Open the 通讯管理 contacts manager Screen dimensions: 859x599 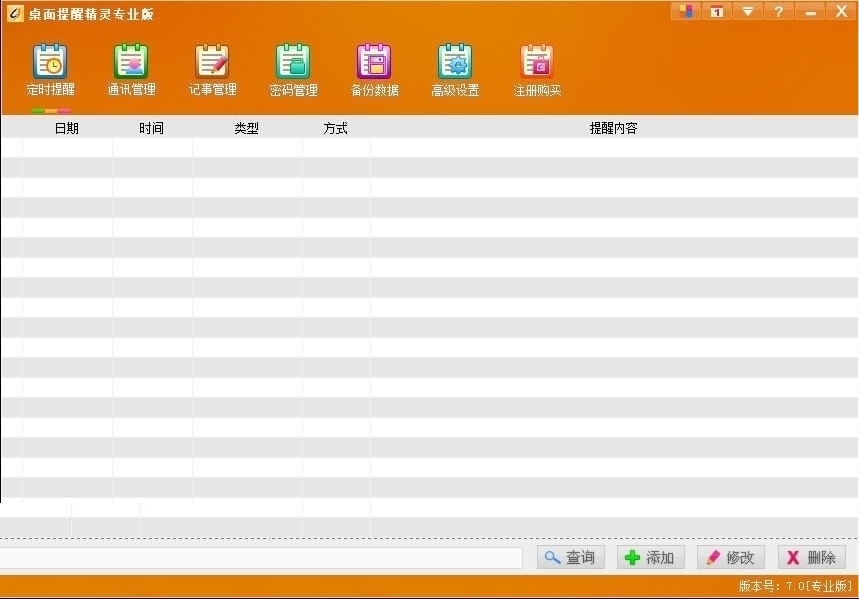click(131, 70)
